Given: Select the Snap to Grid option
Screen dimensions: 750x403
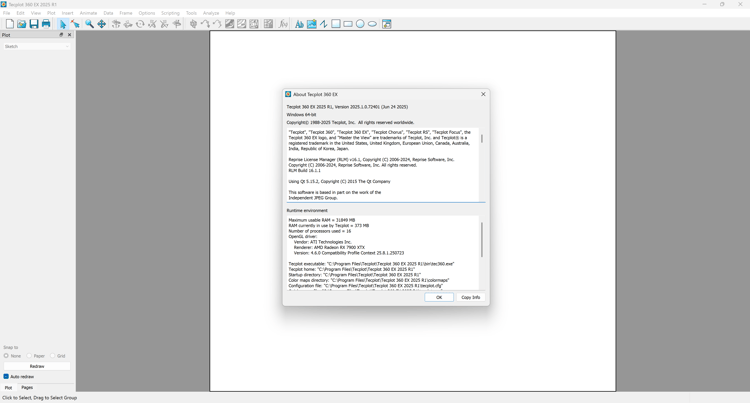Looking at the screenshot, I should click(x=53, y=356).
